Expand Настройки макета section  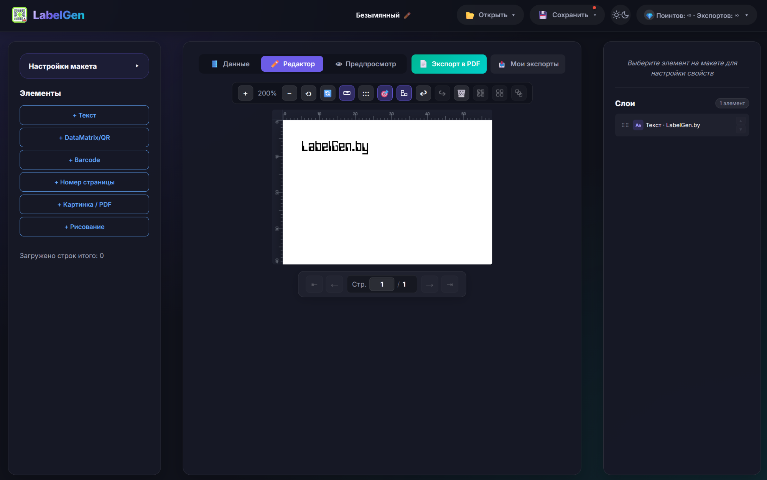(x=84, y=66)
